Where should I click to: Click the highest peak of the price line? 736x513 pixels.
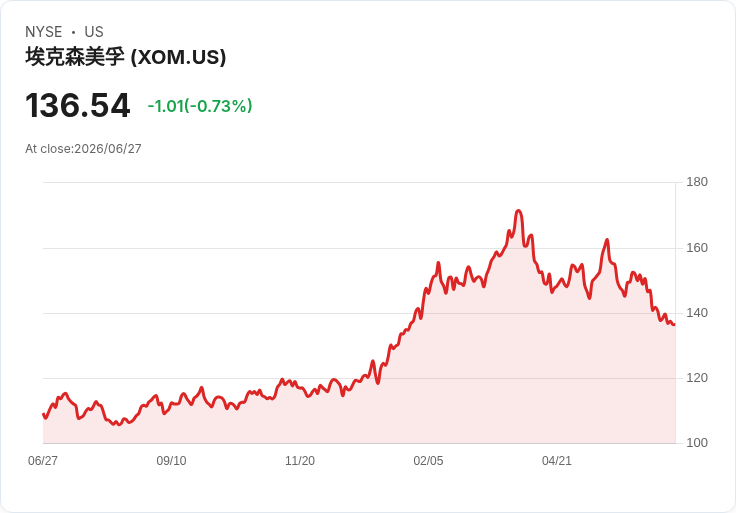pos(518,211)
